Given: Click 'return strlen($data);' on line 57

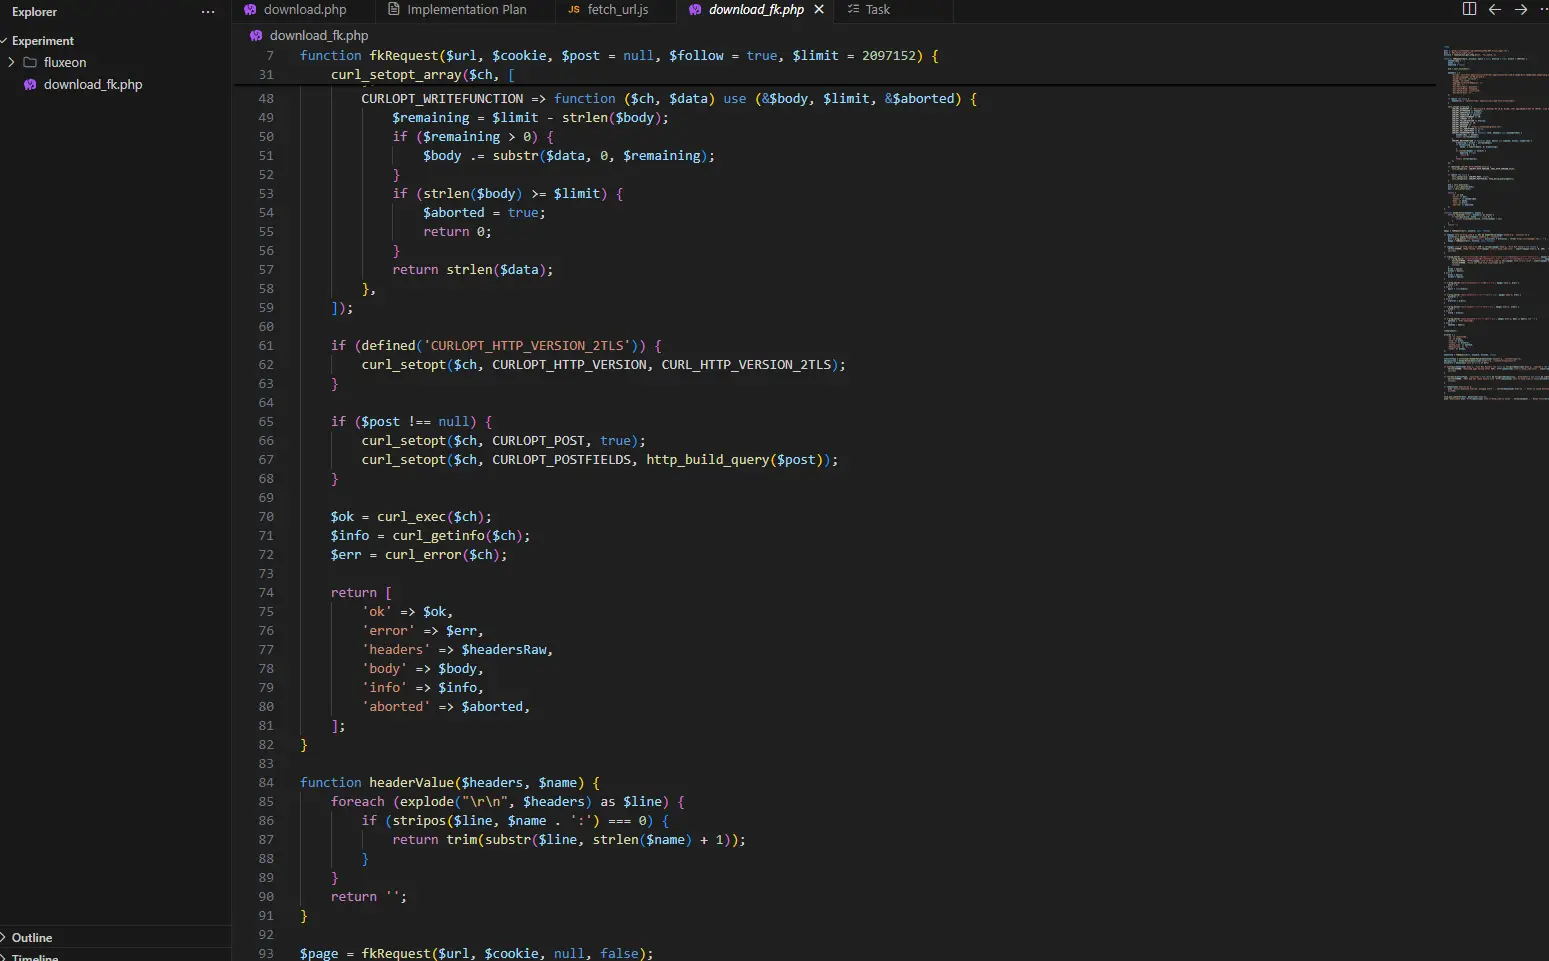Looking at the screenshot, I should (472, 270).
